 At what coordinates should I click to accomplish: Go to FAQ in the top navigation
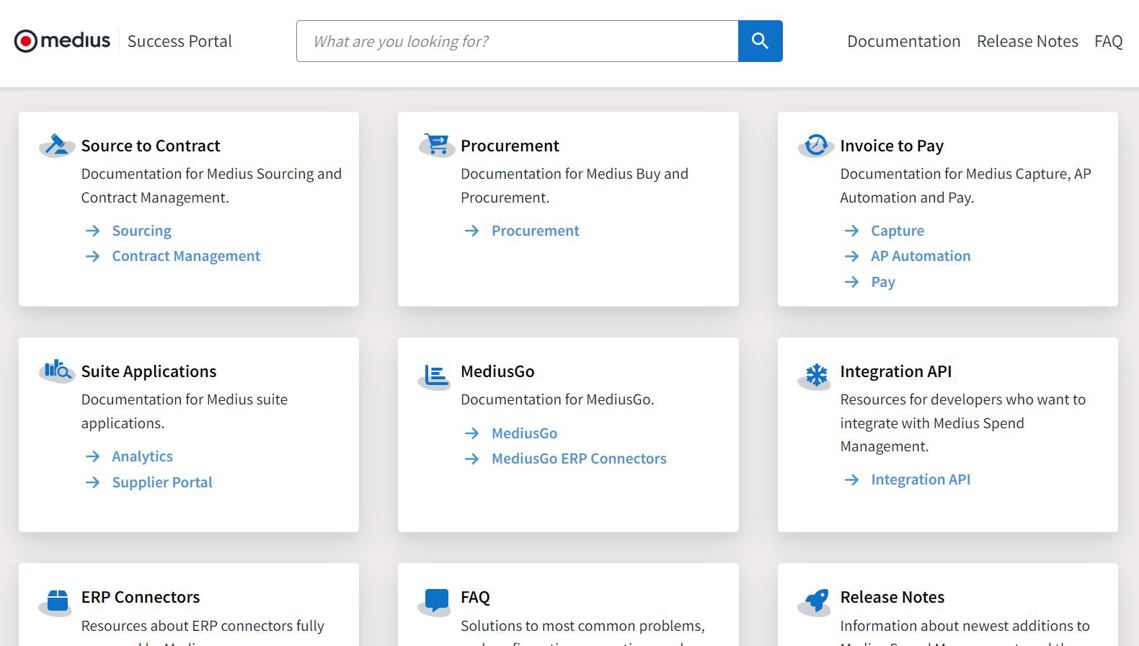point(1108,41)
